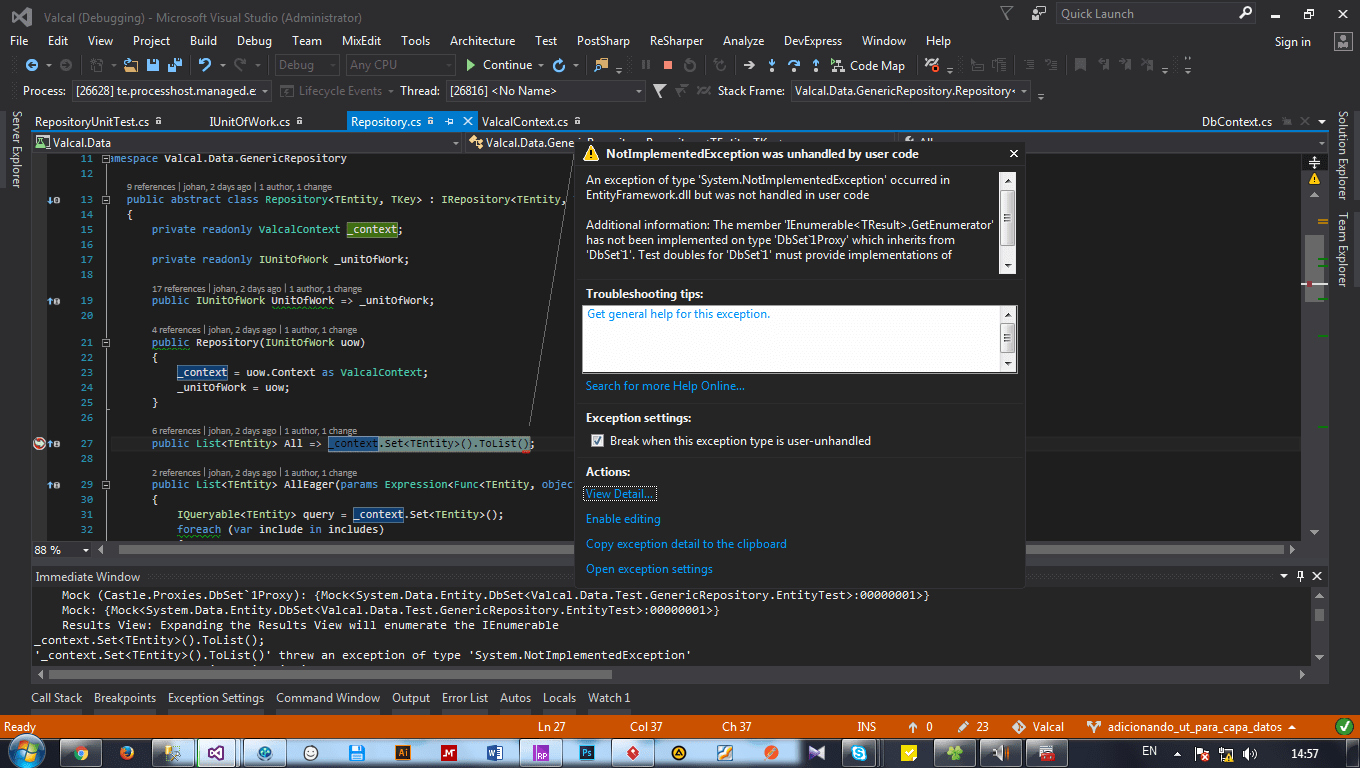Open Photoshop from the taskbar

click(x=589, y=752)
